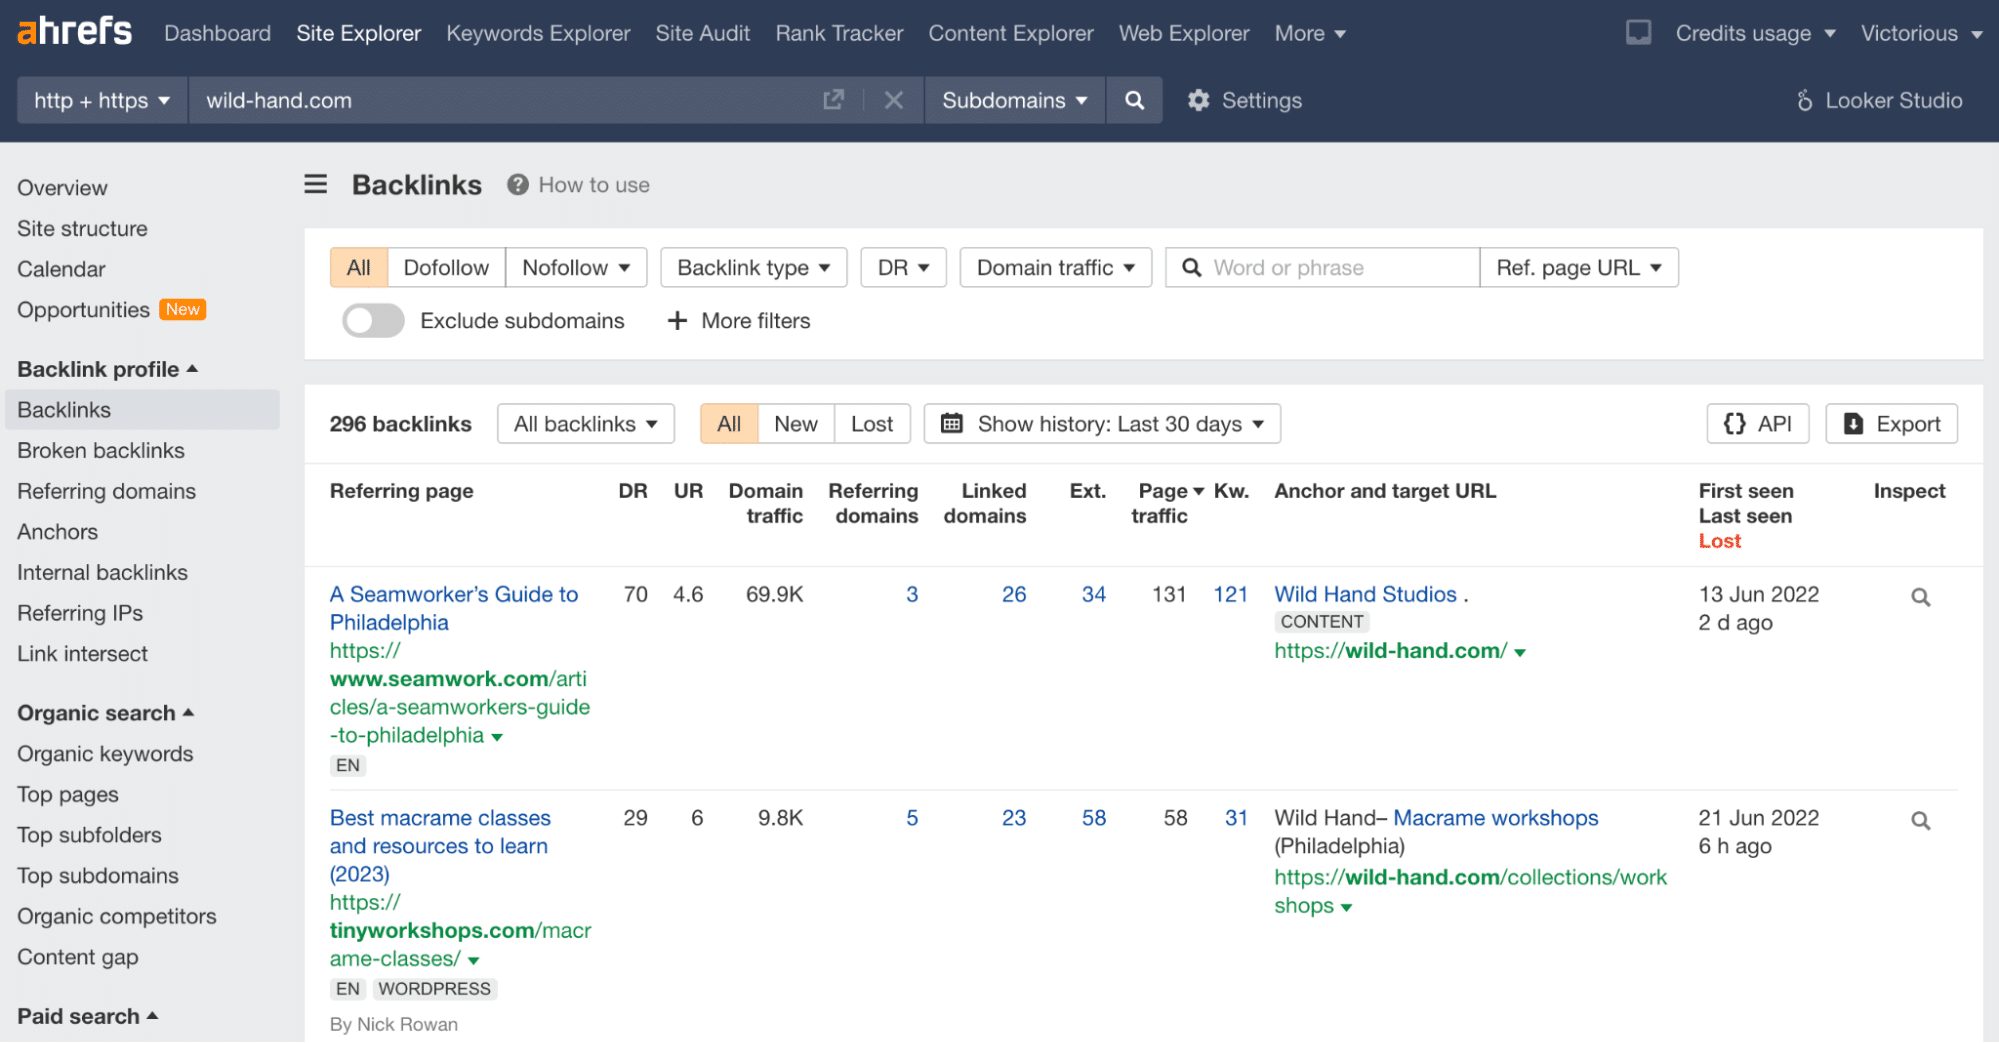Click Linked domains value 23

pyautogui.click(x=1014, y=818)
